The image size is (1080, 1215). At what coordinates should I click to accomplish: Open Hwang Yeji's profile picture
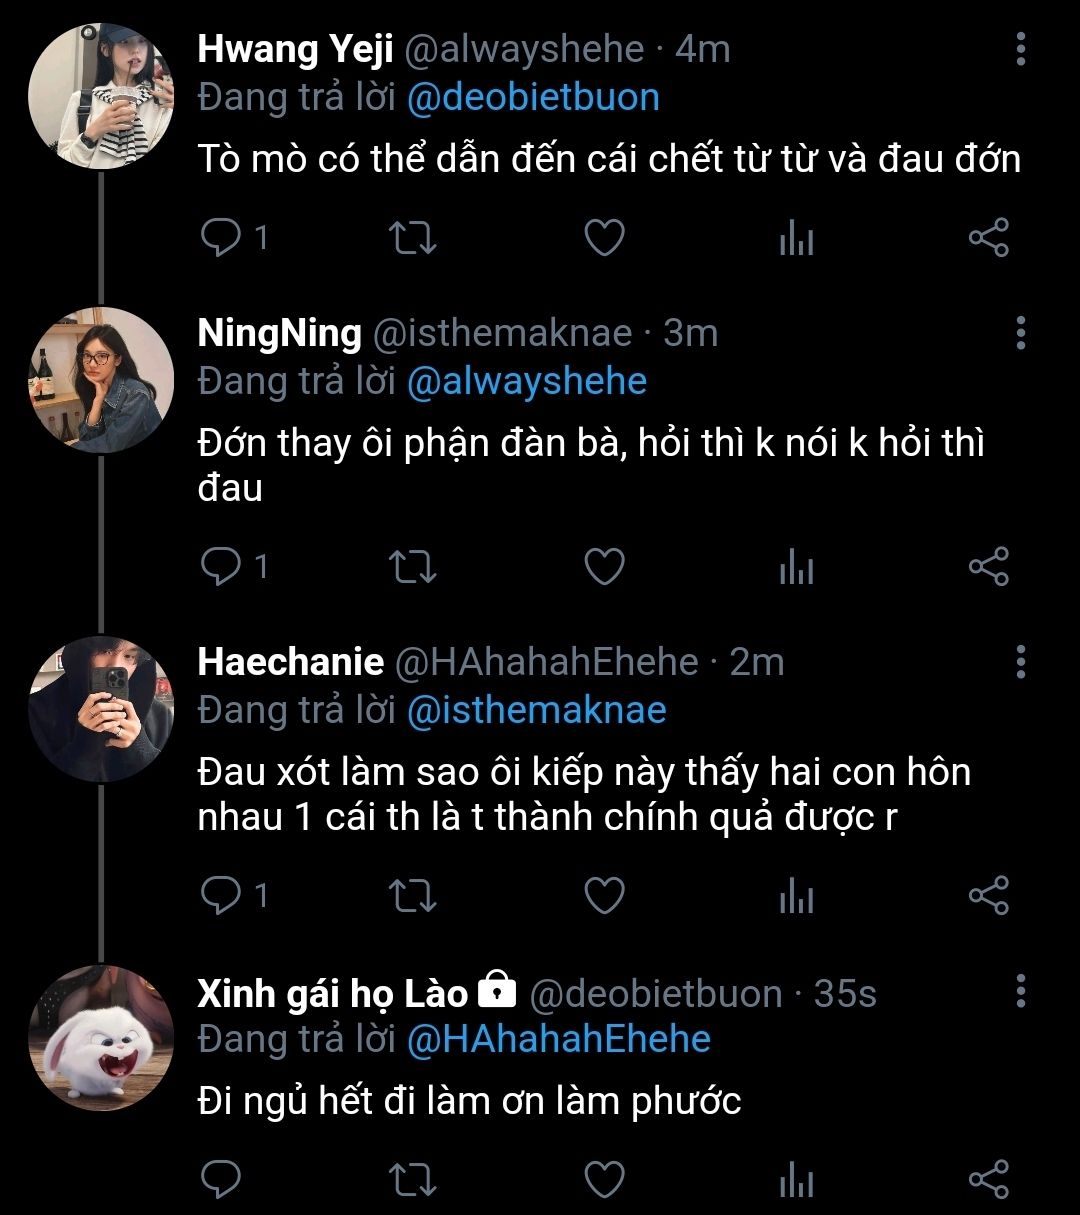tap(101, 96)
